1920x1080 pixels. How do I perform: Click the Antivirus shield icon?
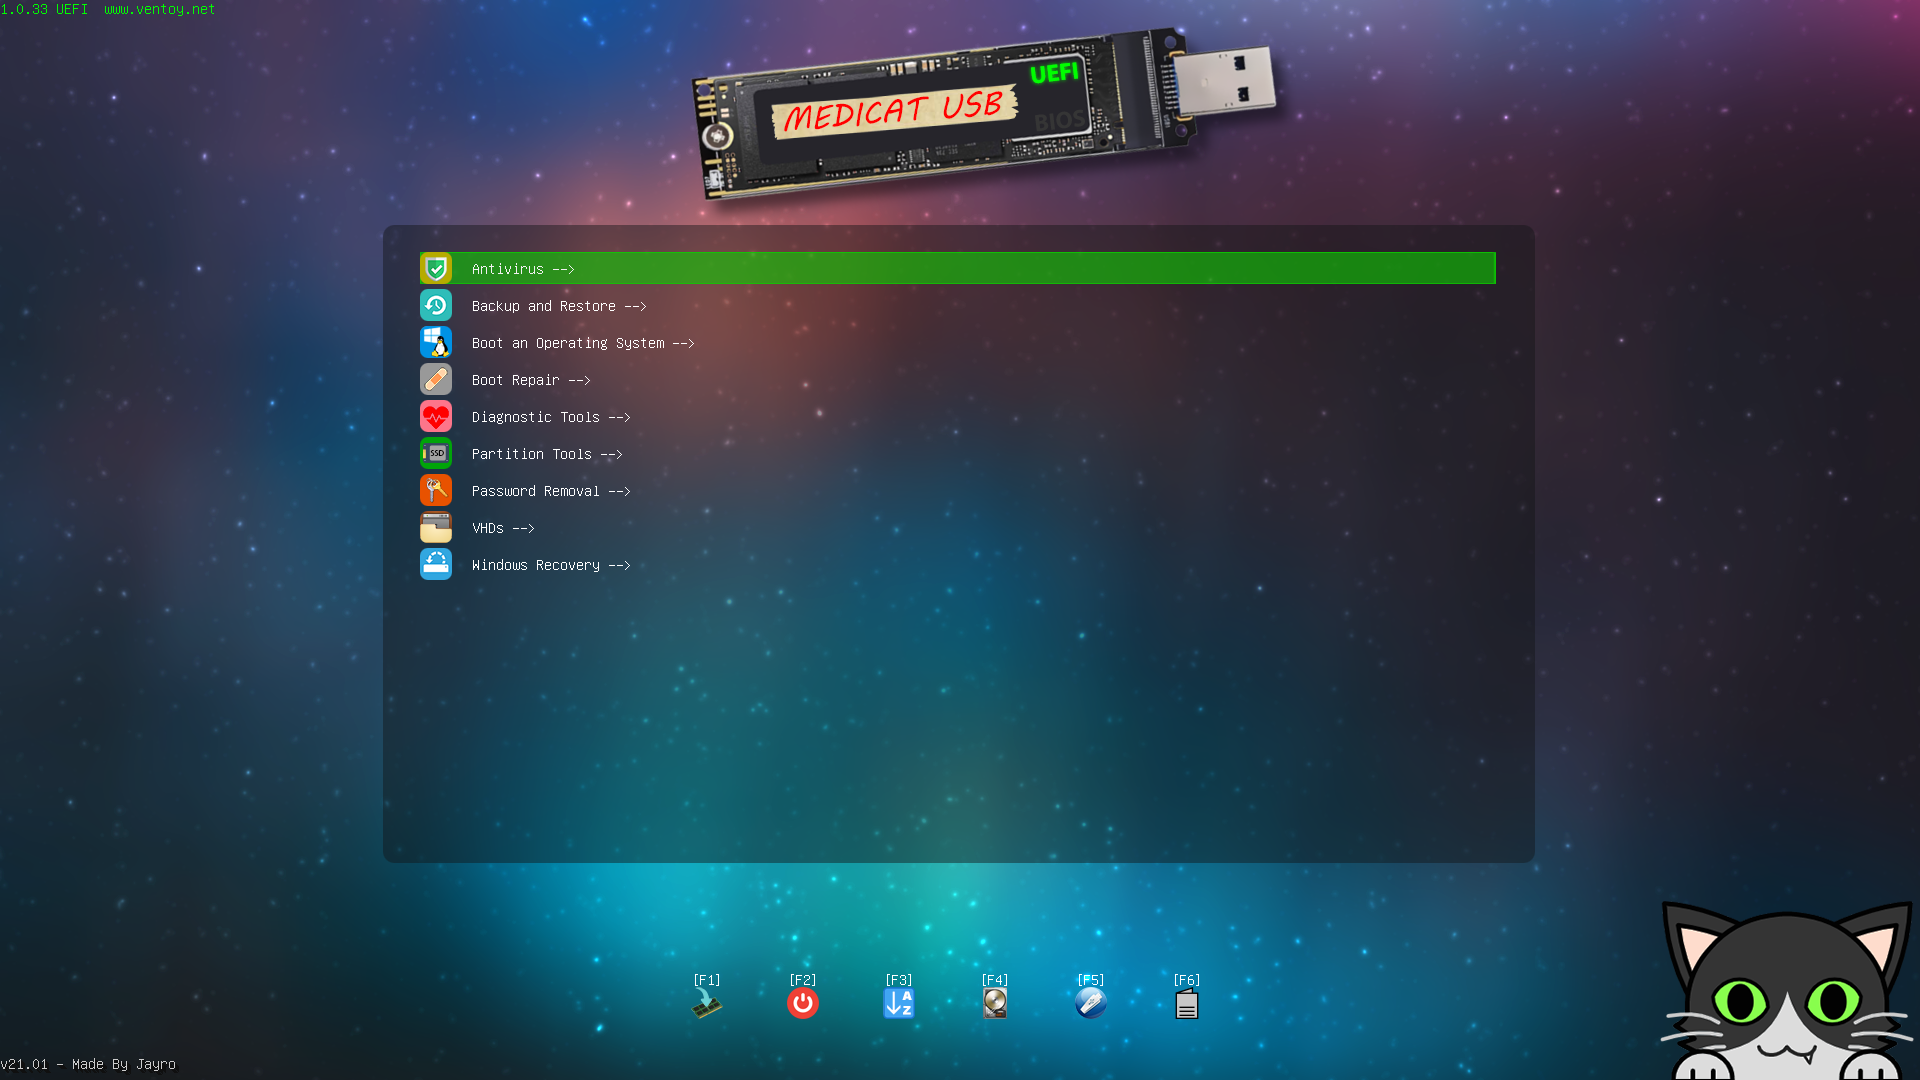[x=436, y=268]
